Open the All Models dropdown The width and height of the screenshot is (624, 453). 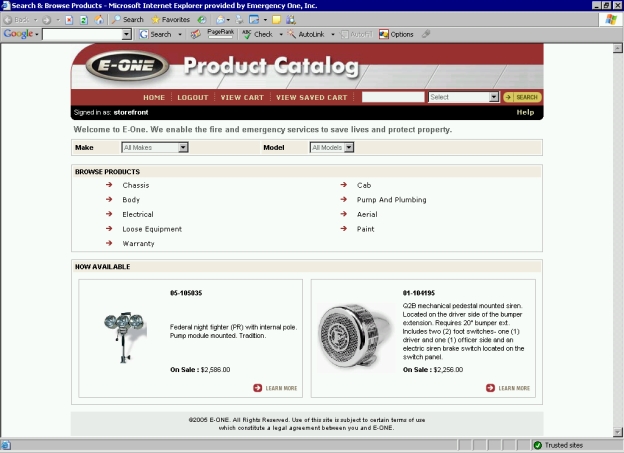332,148
